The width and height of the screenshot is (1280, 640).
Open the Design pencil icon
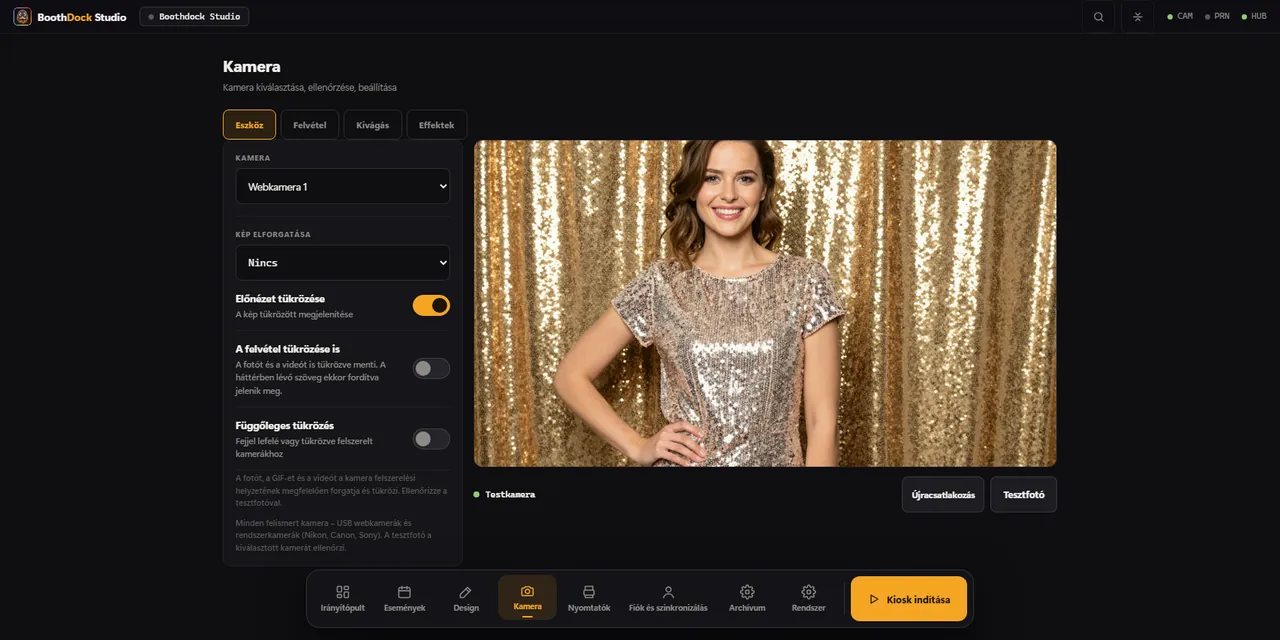click(x=465, y=591)
